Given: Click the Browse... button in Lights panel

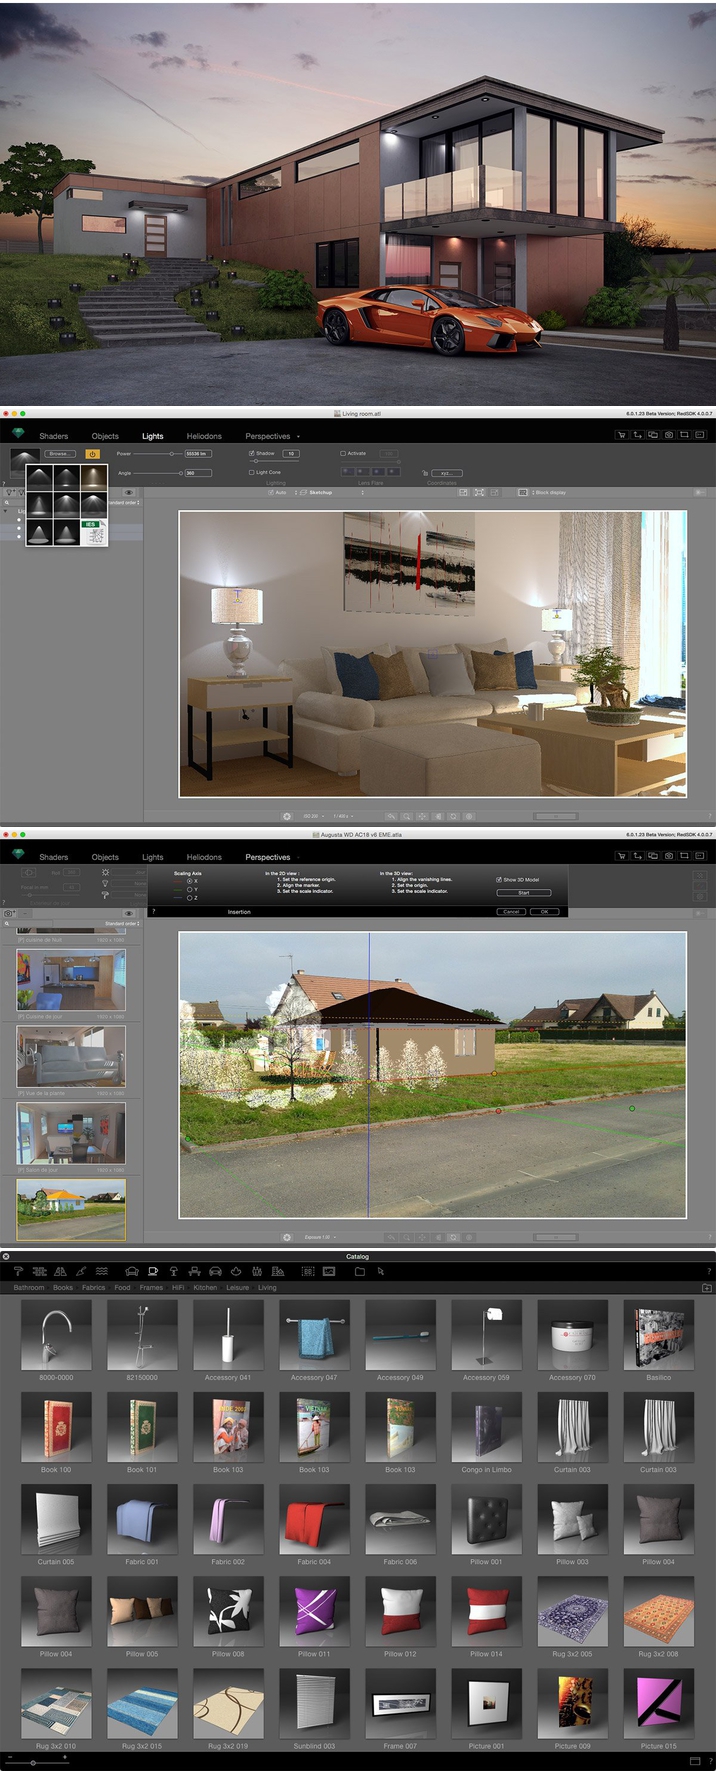Looking at the screenshot, I should [59, 454].
